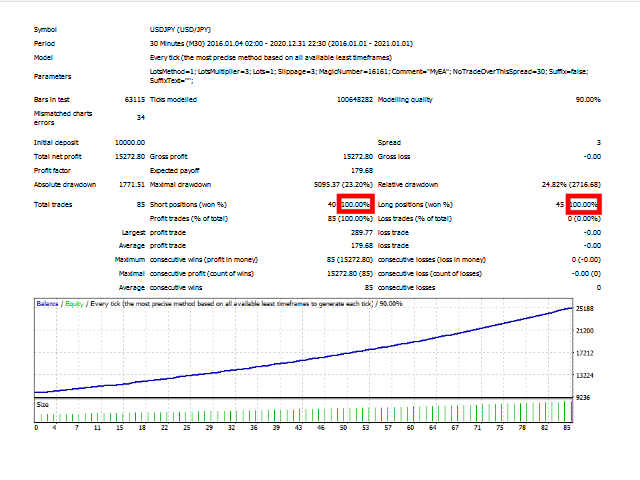Click the Gross loss value -0.00

coord(592,156)
